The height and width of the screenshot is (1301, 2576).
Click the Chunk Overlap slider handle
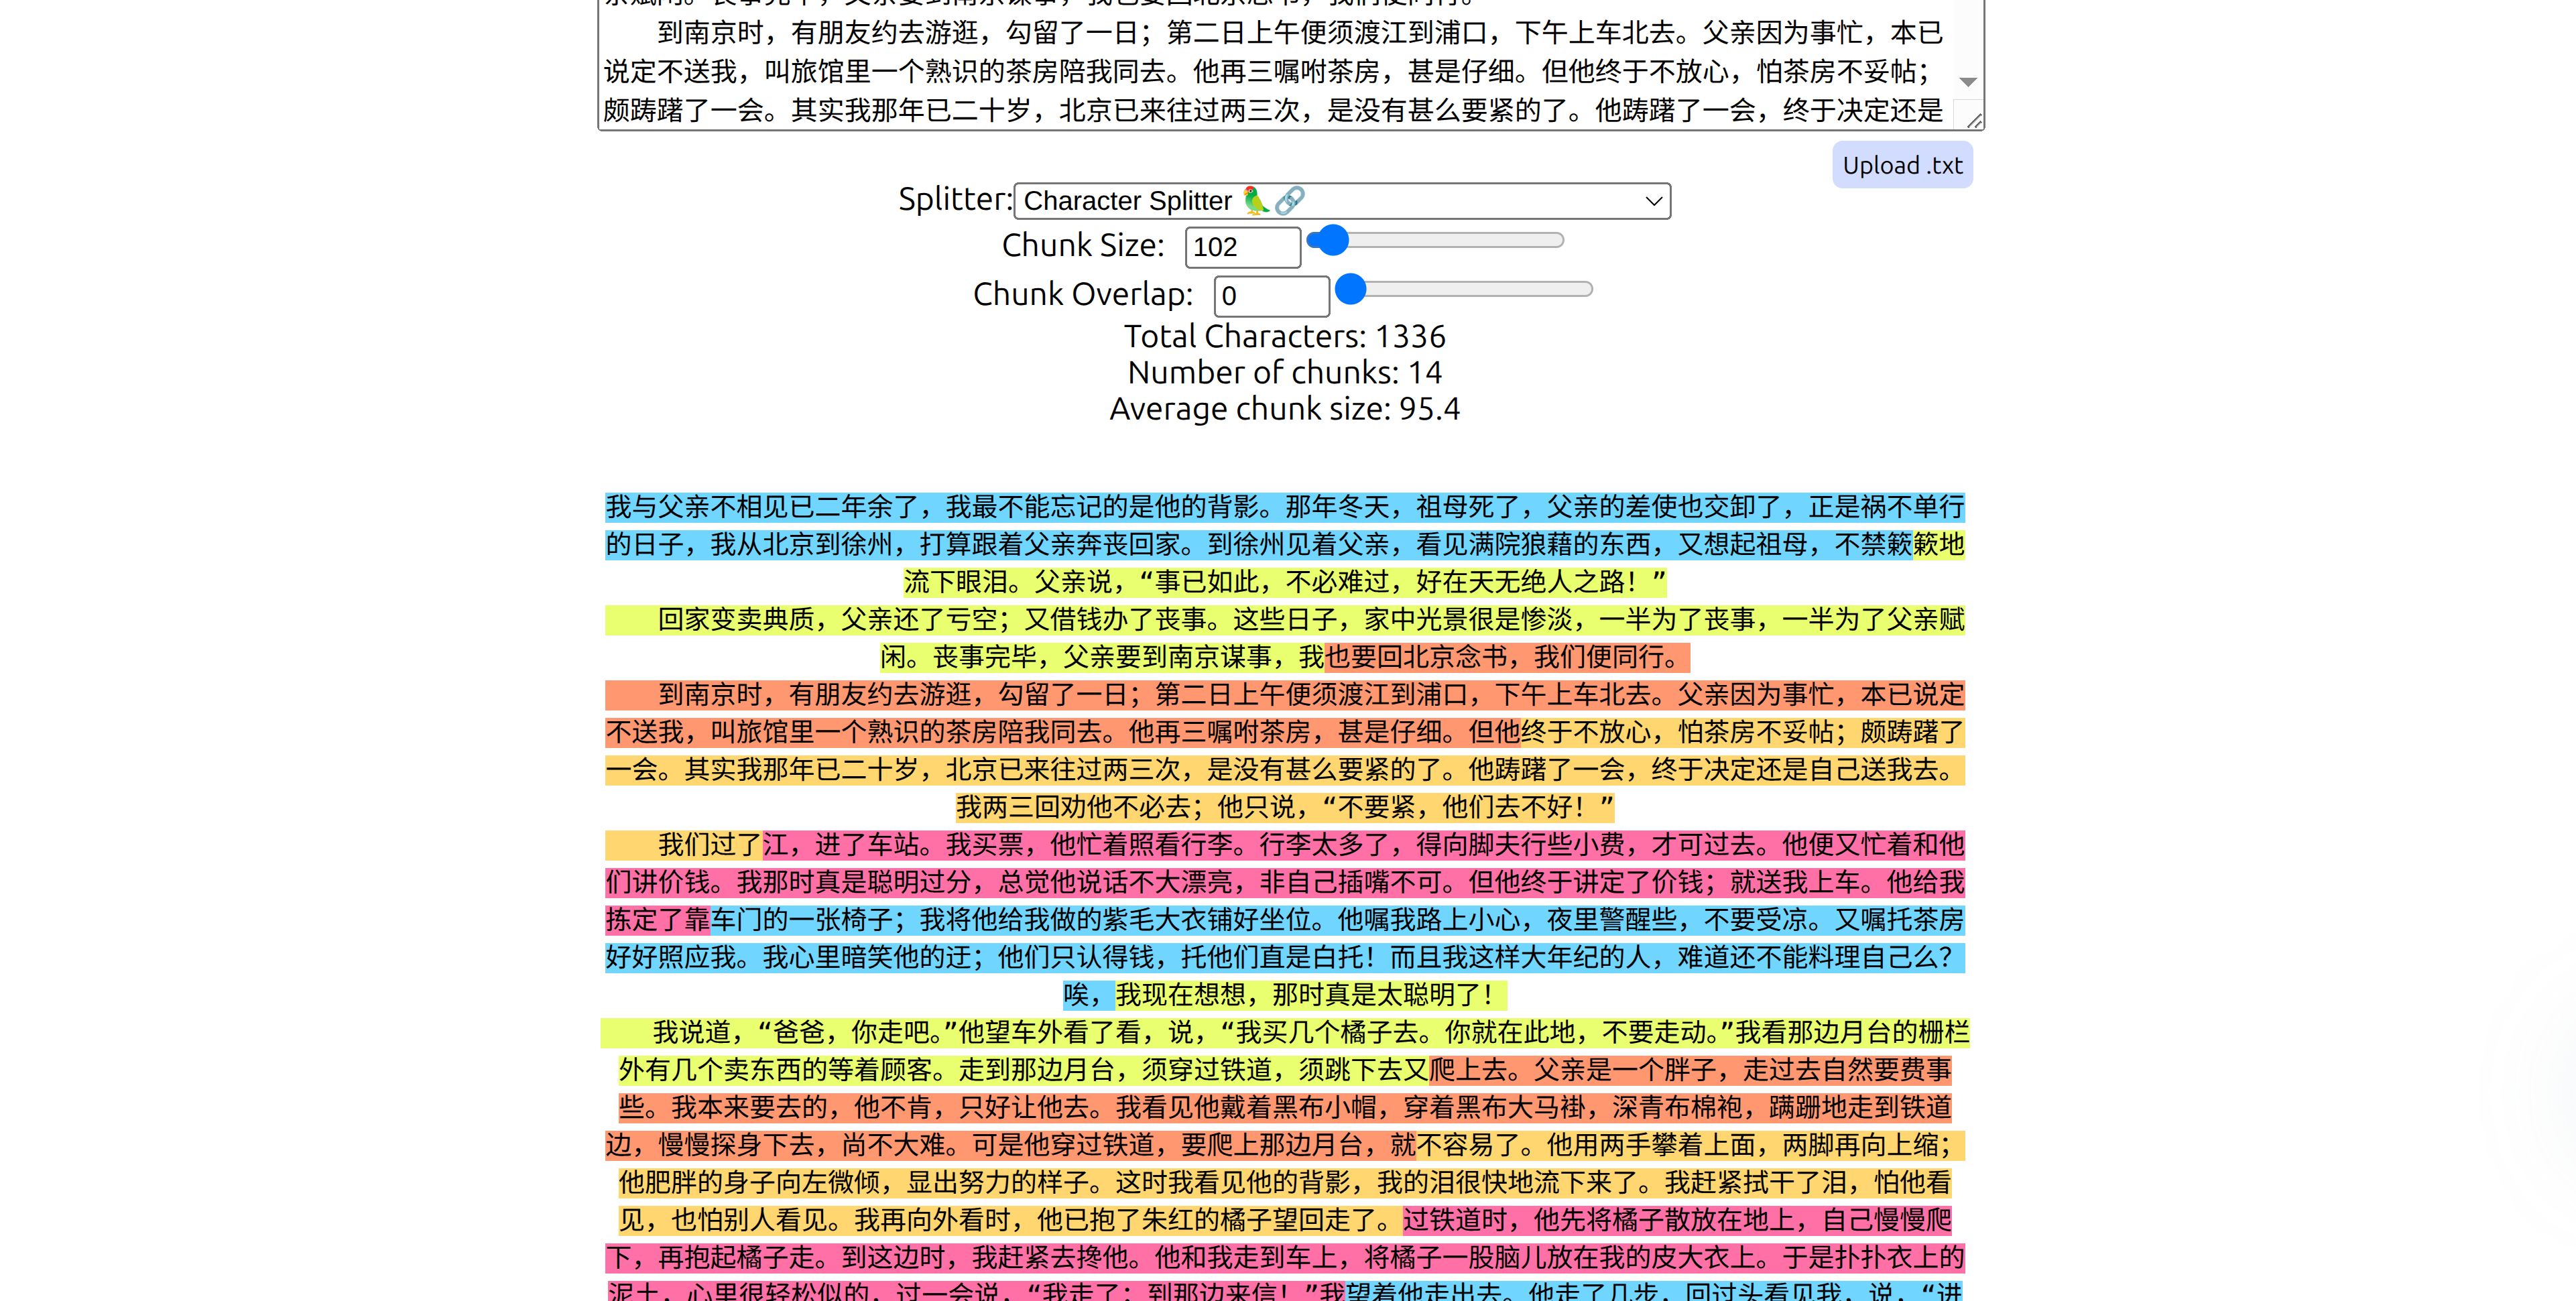[x=1352, y=288]
